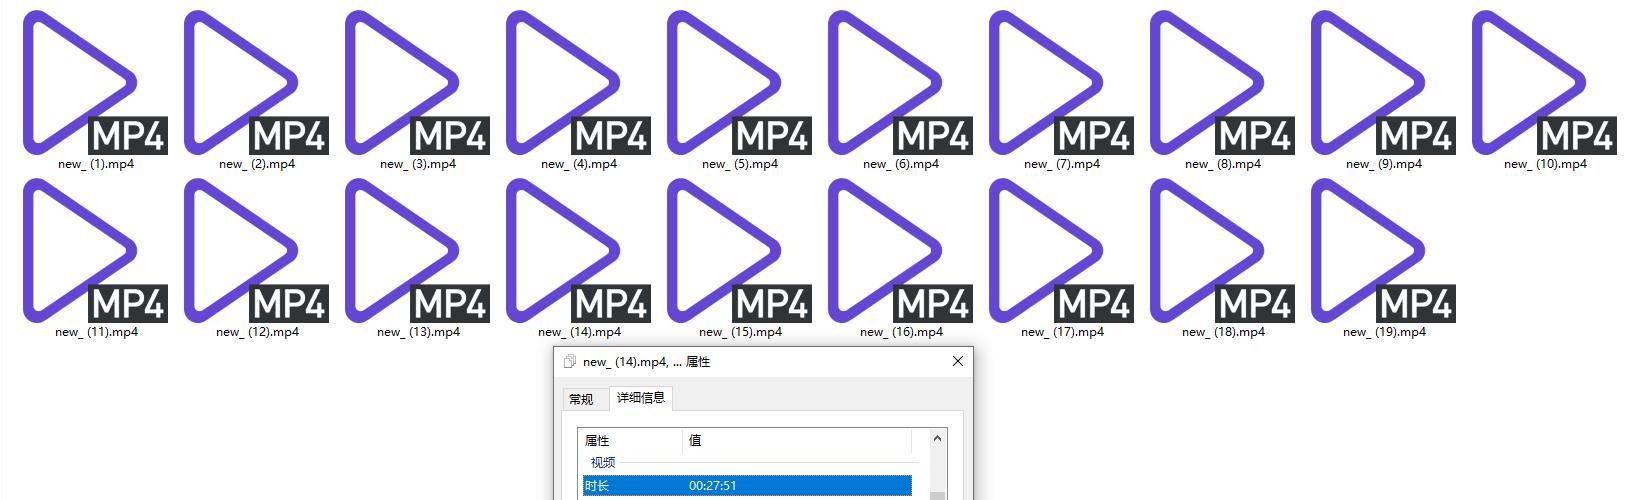Select the new_ (19).mp4 file icon
The width and height of the screenshot is (1630, 500).
coord(1383,252)
